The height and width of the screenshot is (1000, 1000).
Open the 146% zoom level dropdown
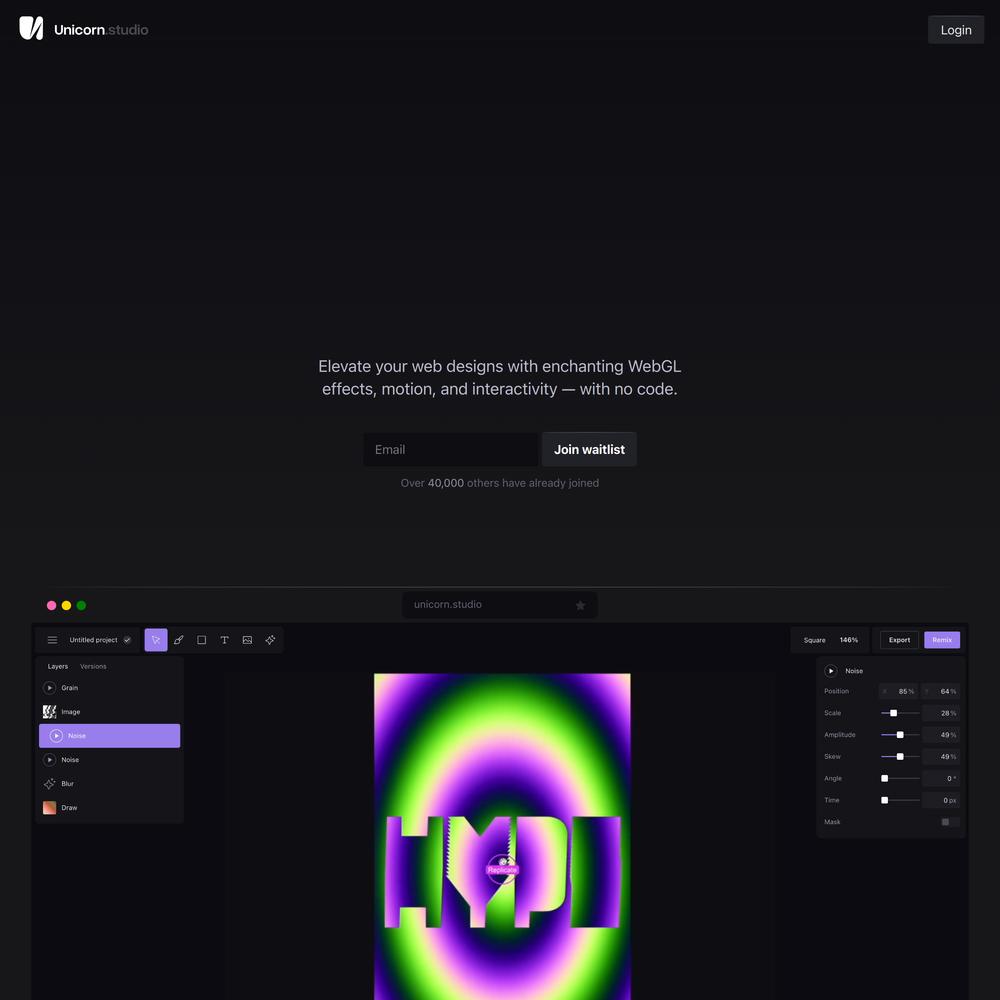point(848,640)
